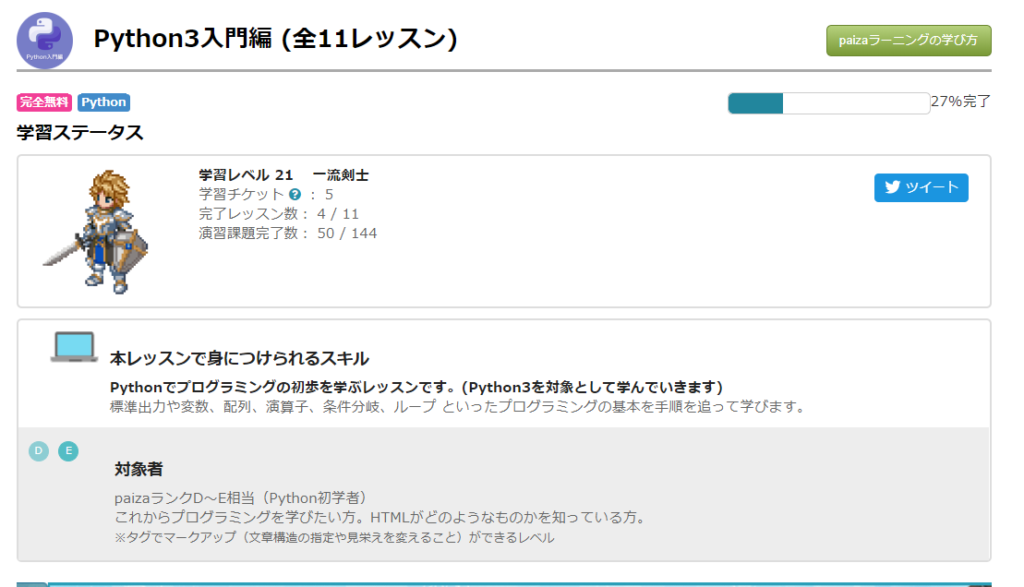Open the paizaラーニングの学び方 button
This screenshot has height=587, width=1024.
click(x=908, y=40)
